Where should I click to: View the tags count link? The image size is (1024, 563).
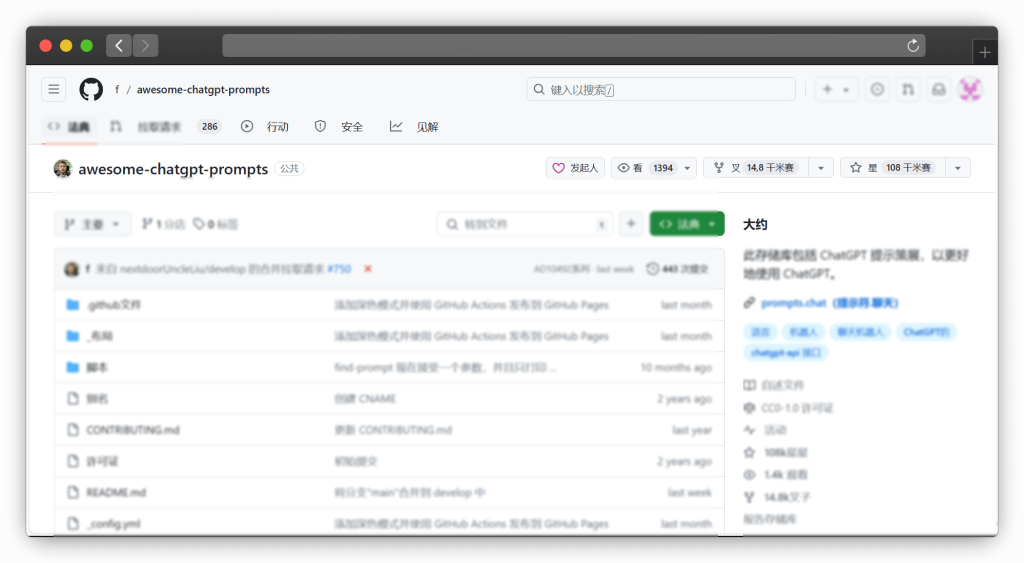216,224
